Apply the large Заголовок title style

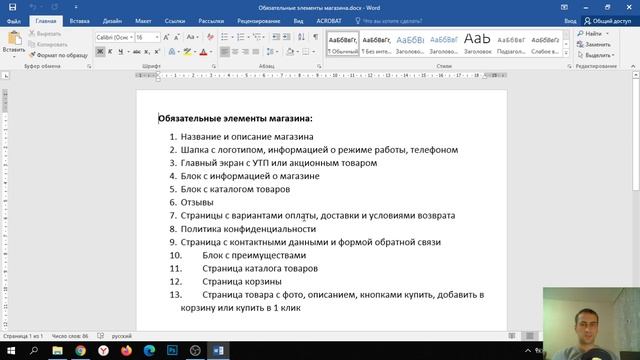coord(477,44)
